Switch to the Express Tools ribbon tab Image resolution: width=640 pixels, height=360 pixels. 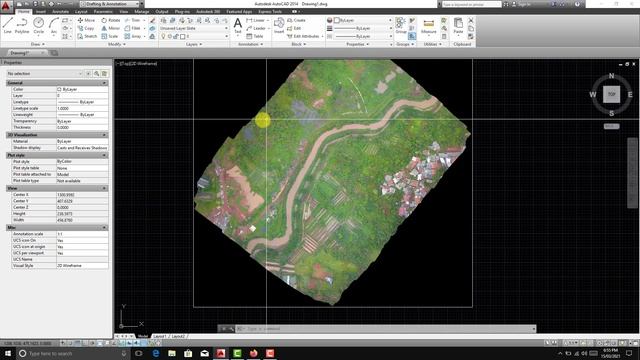point(270,11)
